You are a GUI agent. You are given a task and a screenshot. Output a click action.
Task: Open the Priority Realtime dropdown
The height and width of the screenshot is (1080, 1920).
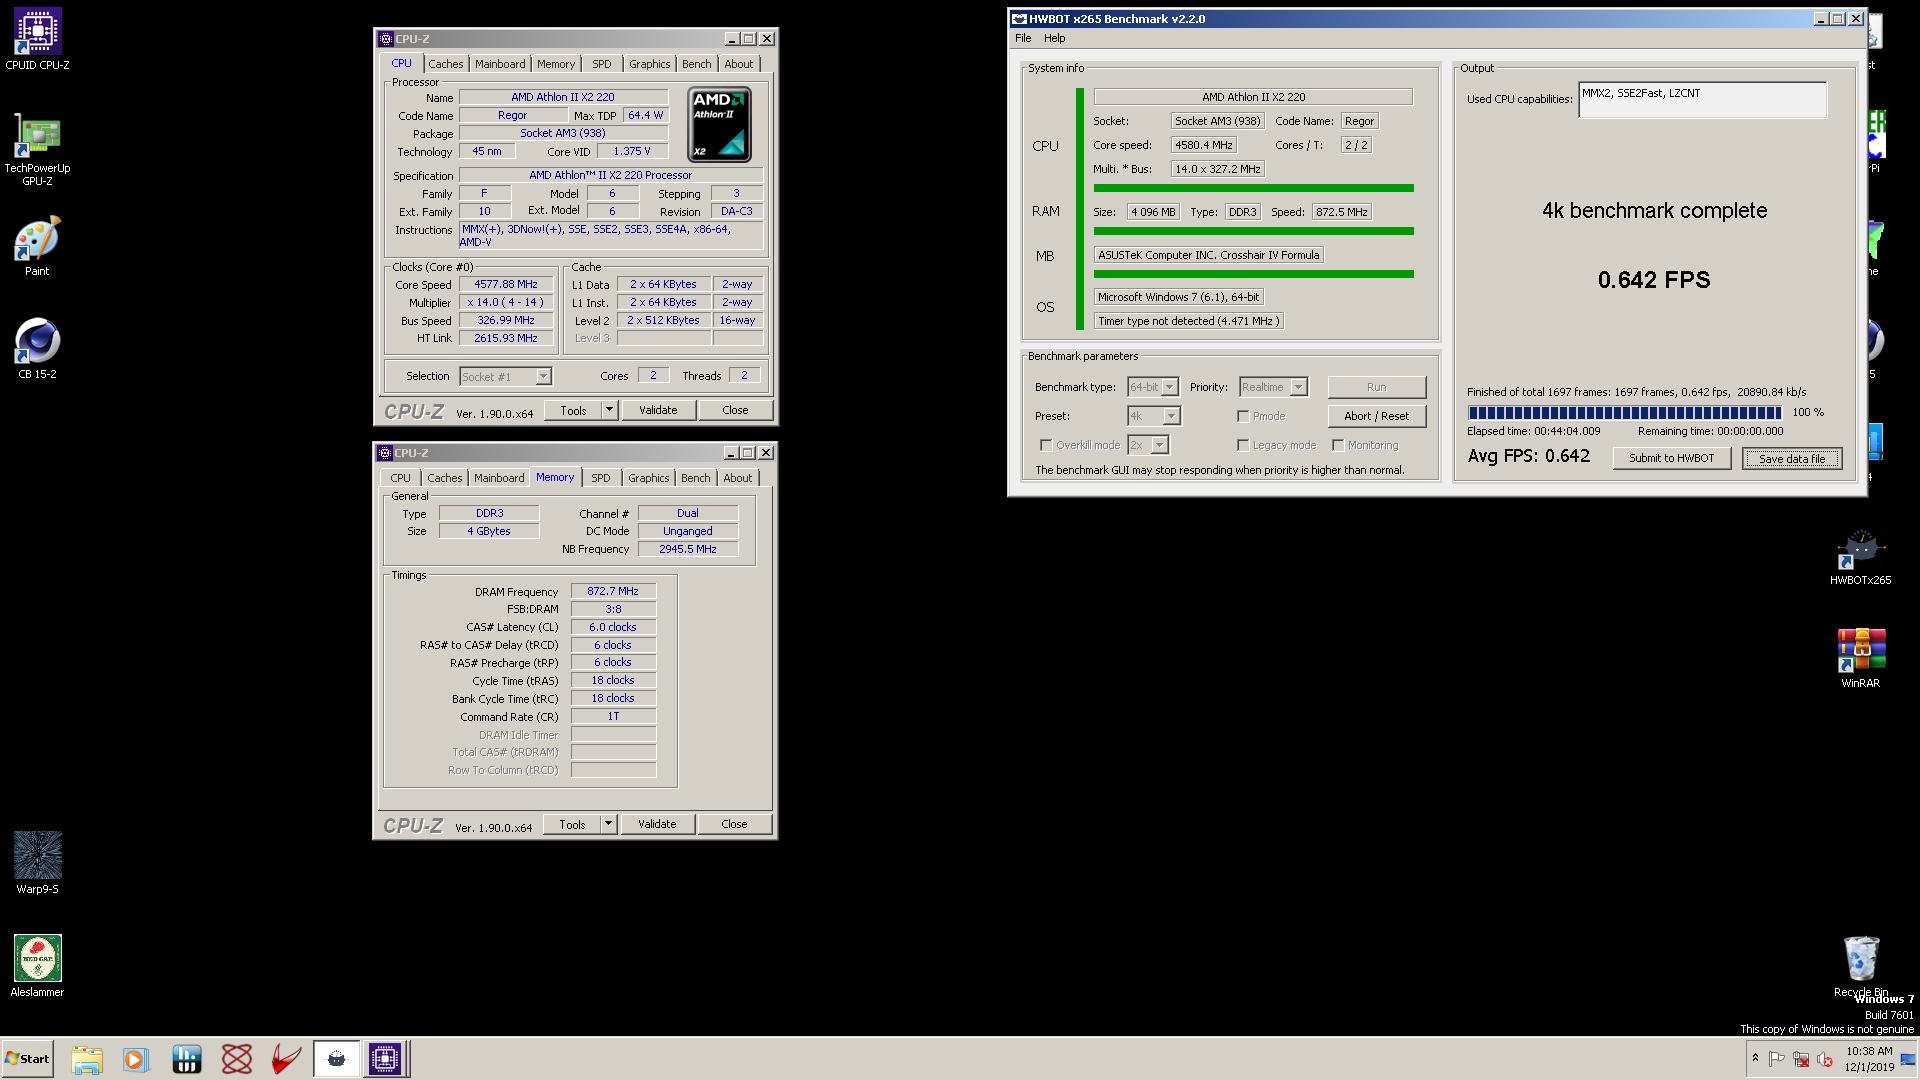coord(1273,387)
